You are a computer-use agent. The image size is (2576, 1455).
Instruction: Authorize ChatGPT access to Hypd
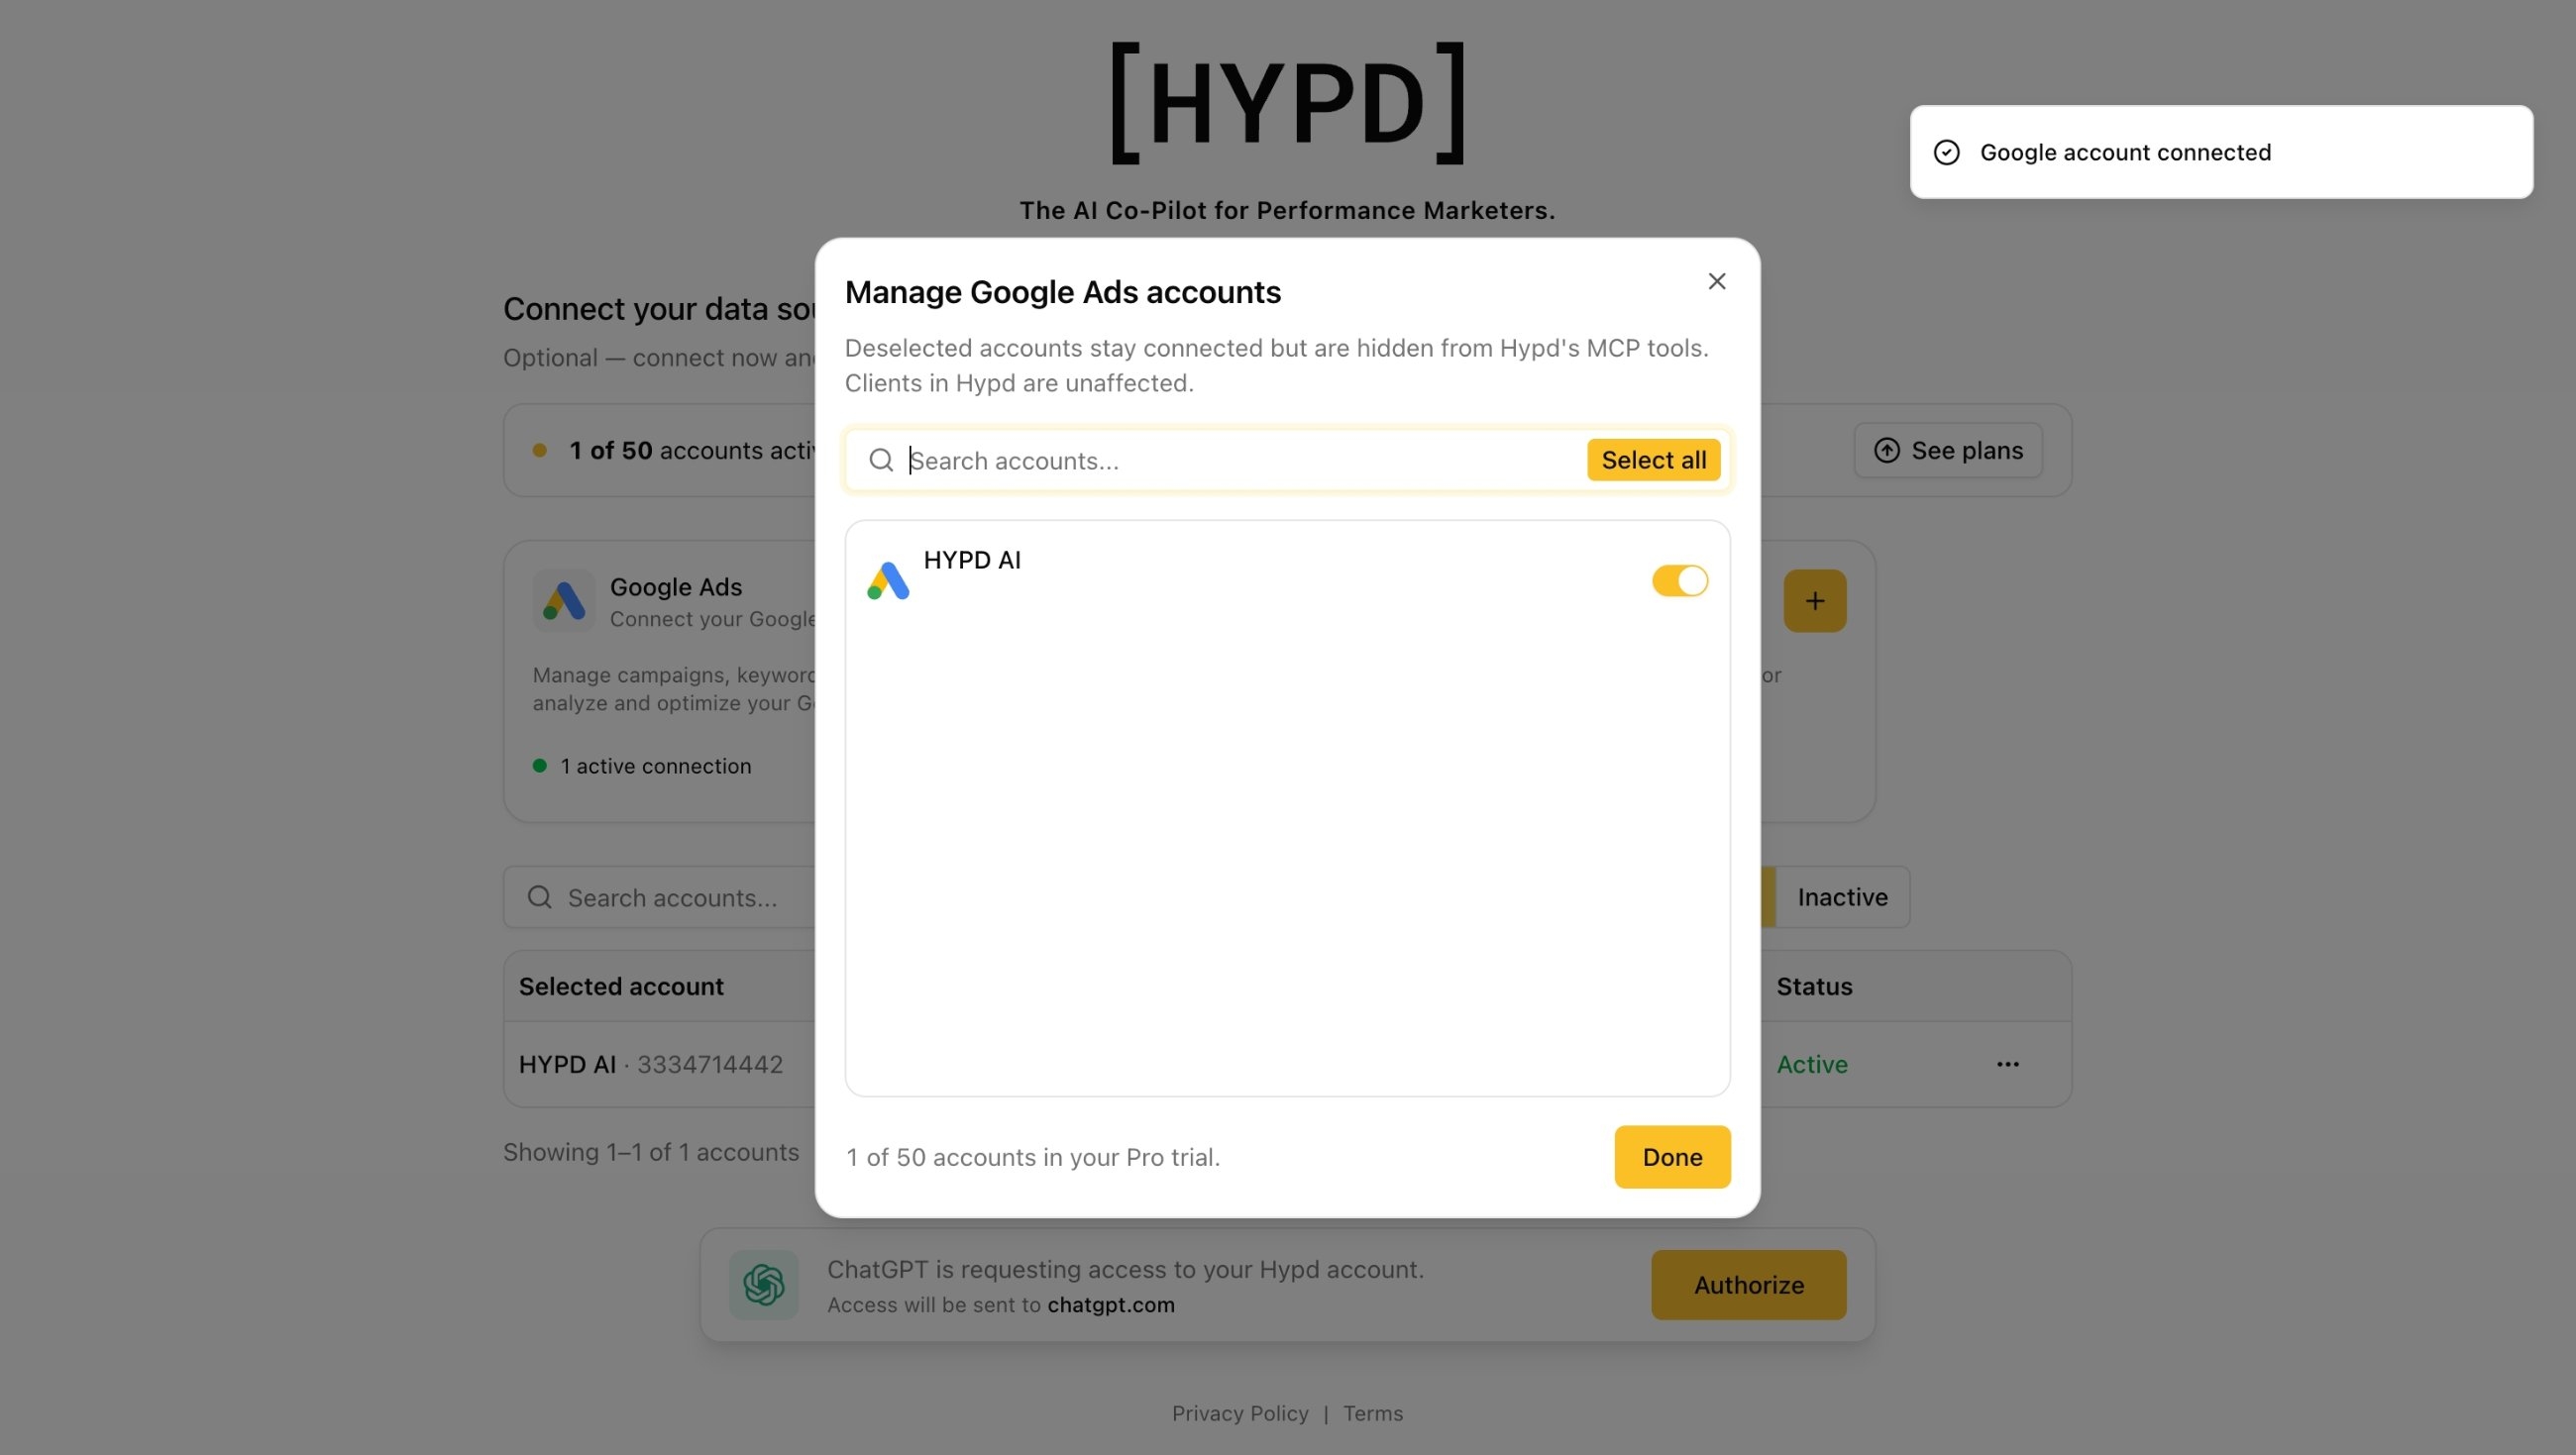pos(1748,1285)
